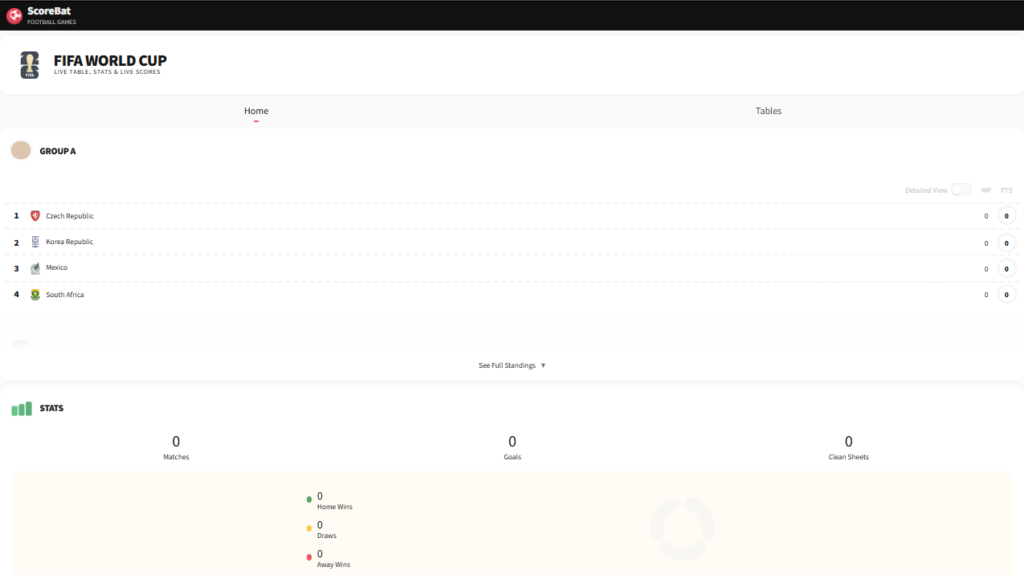Switch to the Home tab
This screenshot has width=1024, height=575.
pos(256,111)
